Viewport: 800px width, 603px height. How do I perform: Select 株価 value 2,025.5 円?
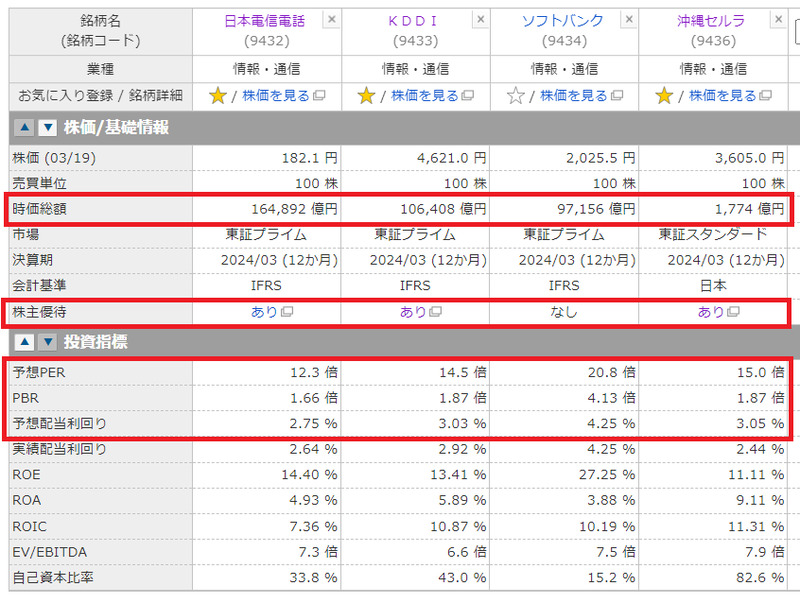click(601, 158)
